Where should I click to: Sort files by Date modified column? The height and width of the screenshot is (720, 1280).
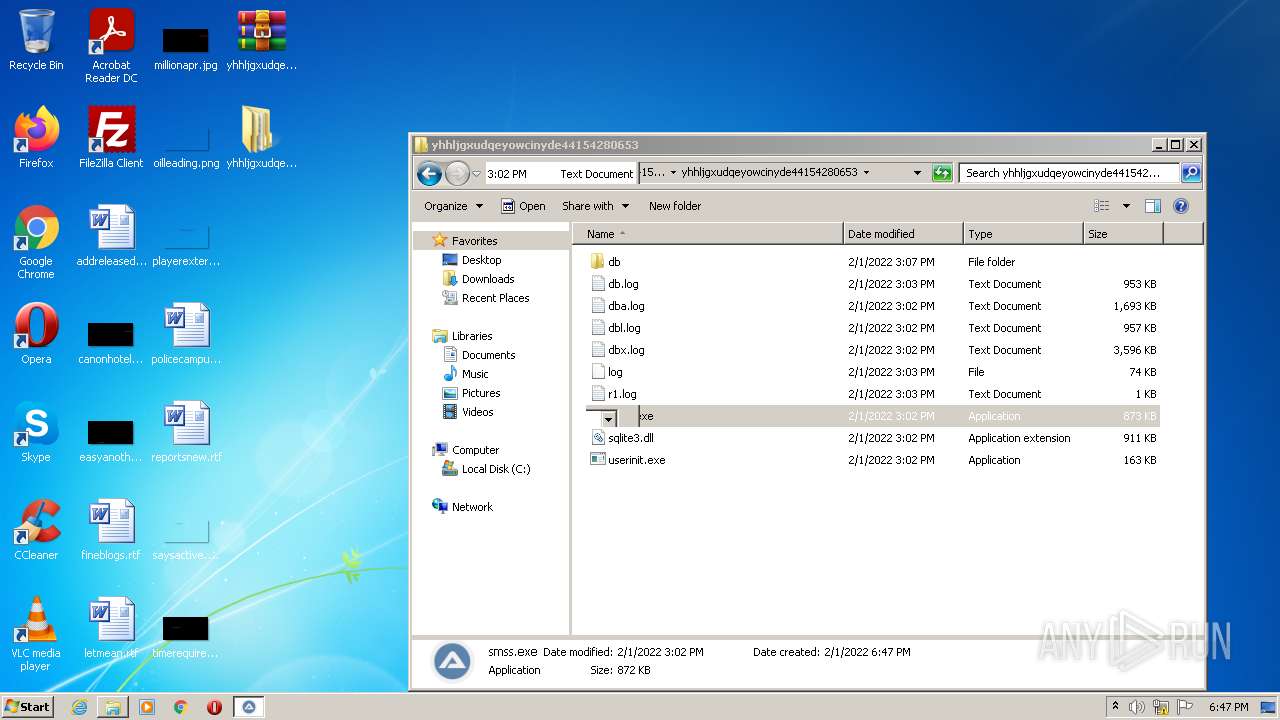tap(903, 234)
